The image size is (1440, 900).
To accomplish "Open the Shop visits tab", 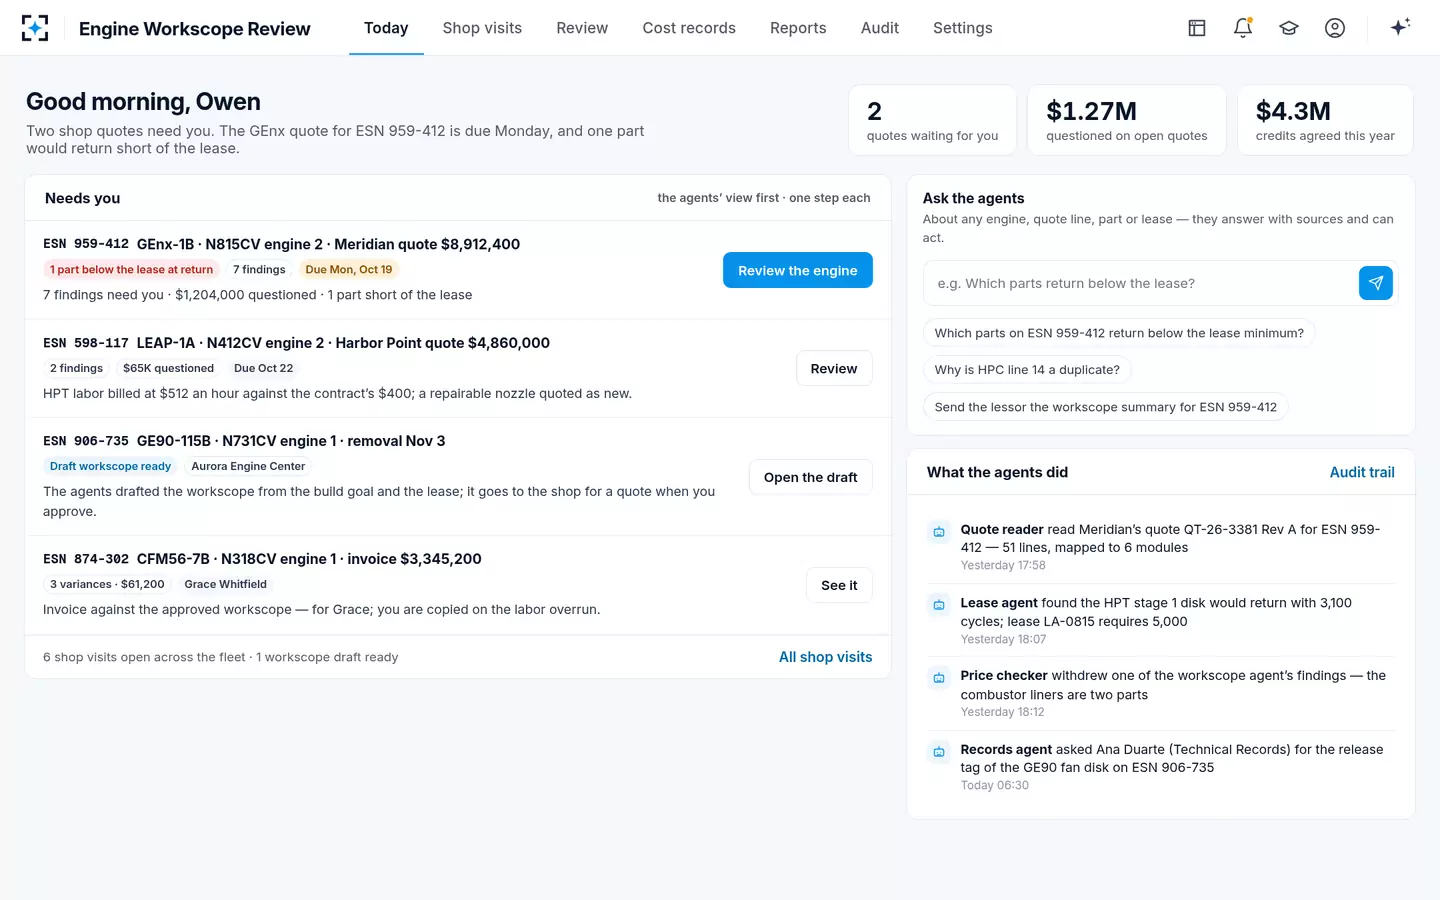I will (482, 28).
